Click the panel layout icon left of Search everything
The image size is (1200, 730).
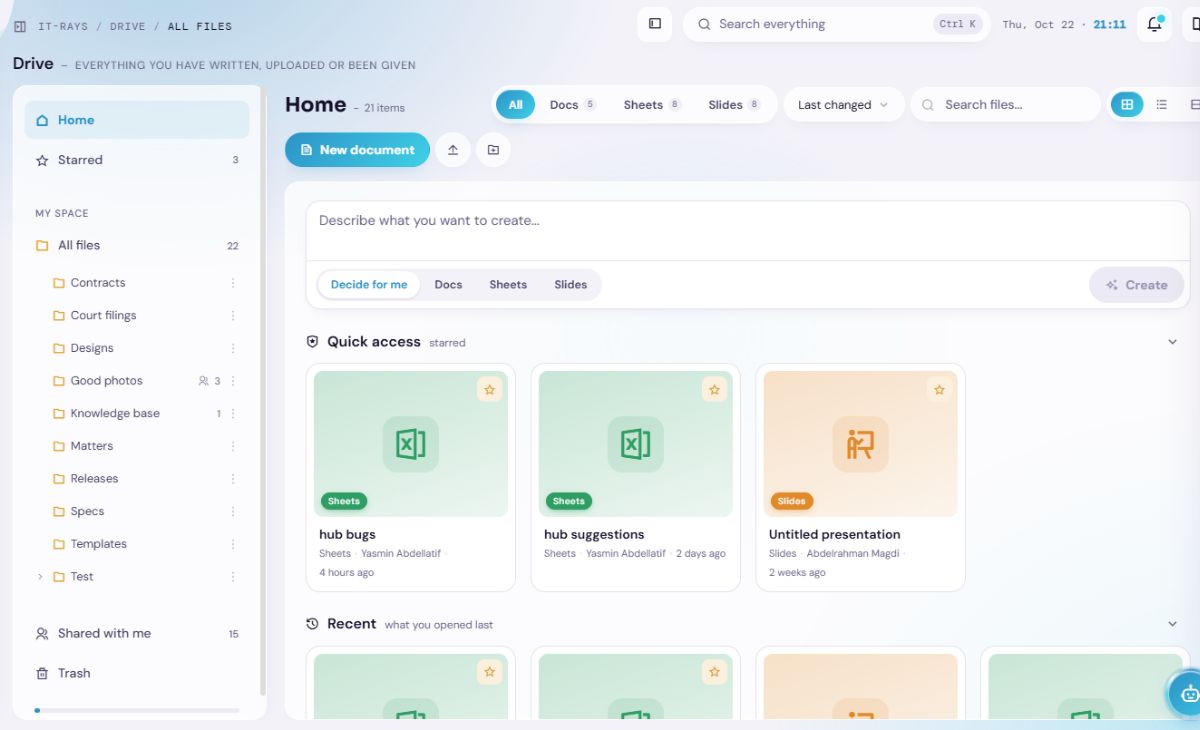pyautogui.click(x=655, y=24)
